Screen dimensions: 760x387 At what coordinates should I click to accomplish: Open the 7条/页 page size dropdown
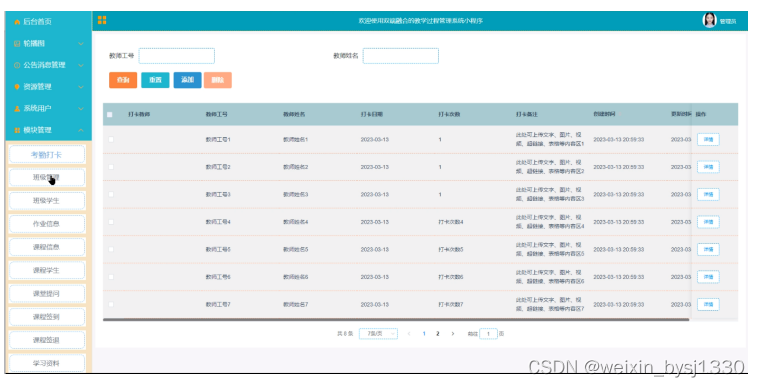(x=378, y=334)
